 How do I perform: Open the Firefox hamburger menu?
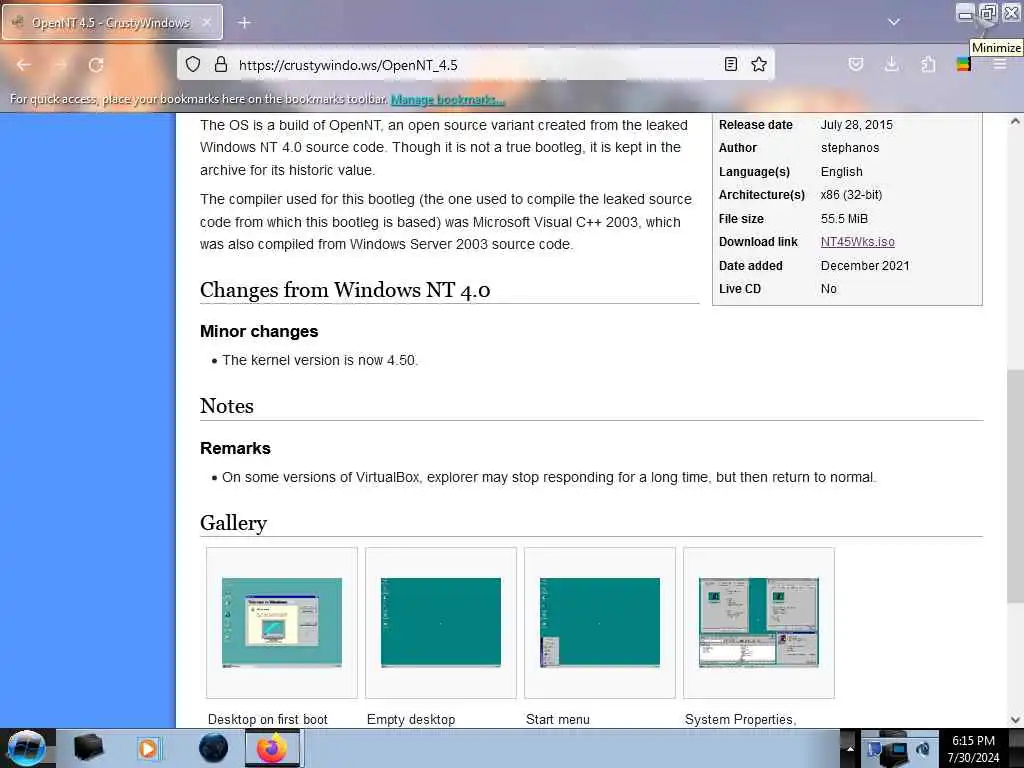click(1000, 64)
